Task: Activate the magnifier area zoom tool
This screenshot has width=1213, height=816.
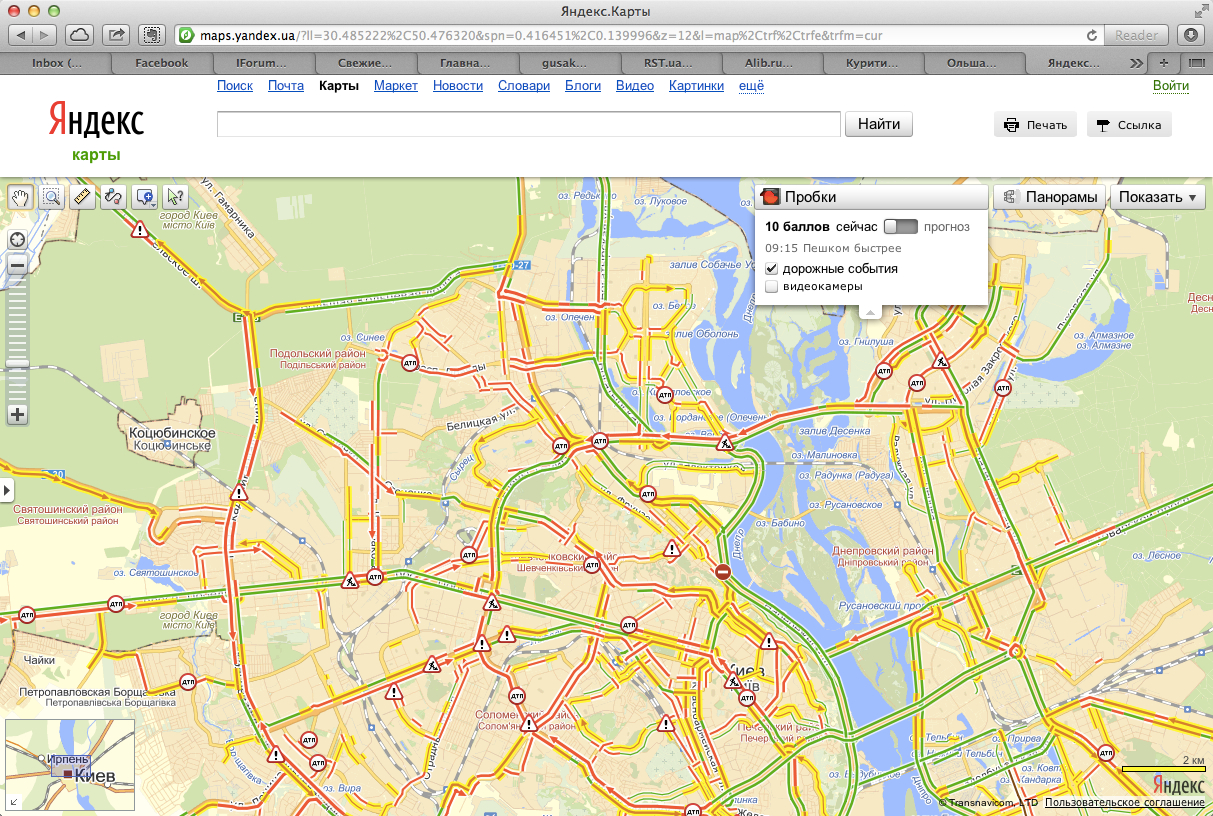Action: (51, 197)
